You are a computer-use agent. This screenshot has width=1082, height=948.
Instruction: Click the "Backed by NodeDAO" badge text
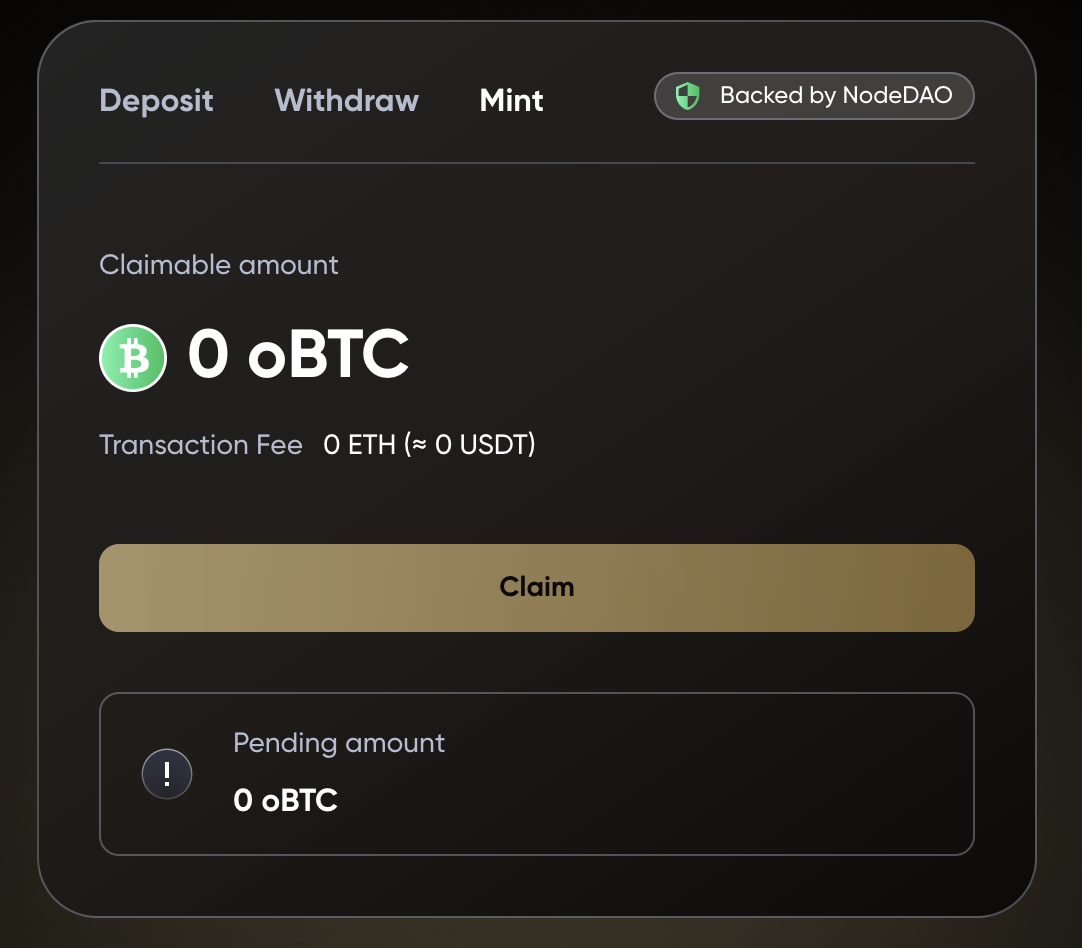(835, 96)
